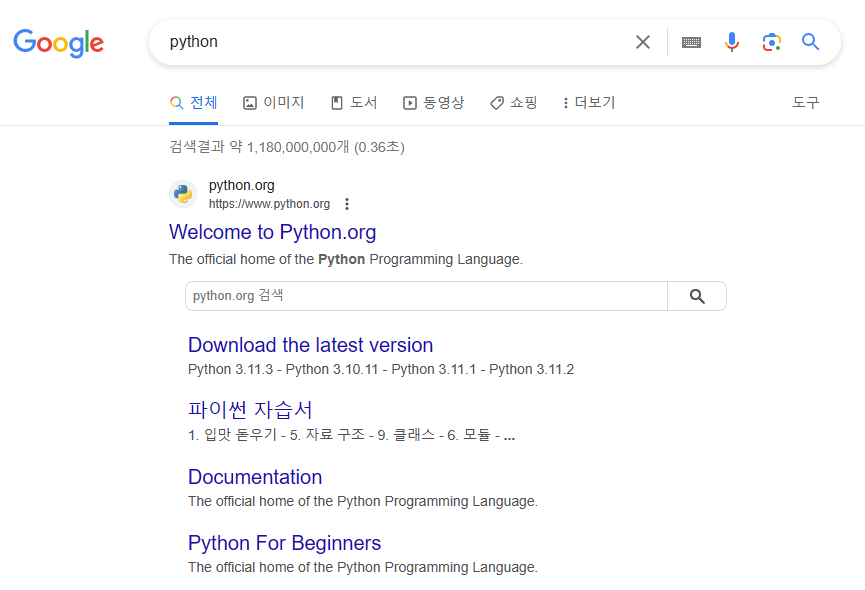Click the python.org site name text

pos(242,185)
